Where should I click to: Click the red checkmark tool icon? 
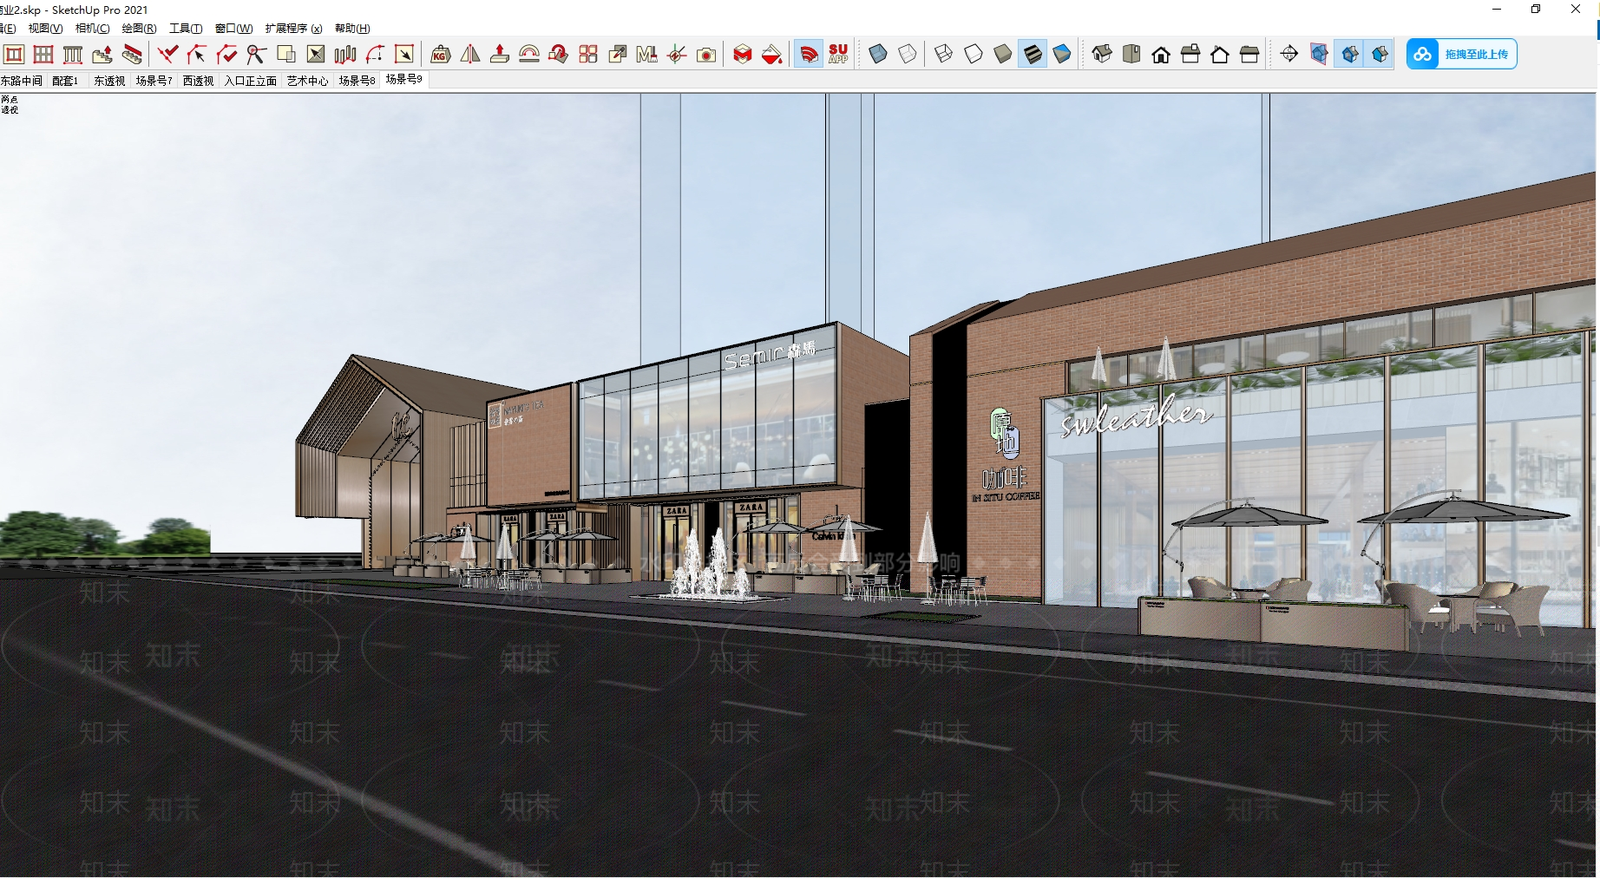point(167,54)
